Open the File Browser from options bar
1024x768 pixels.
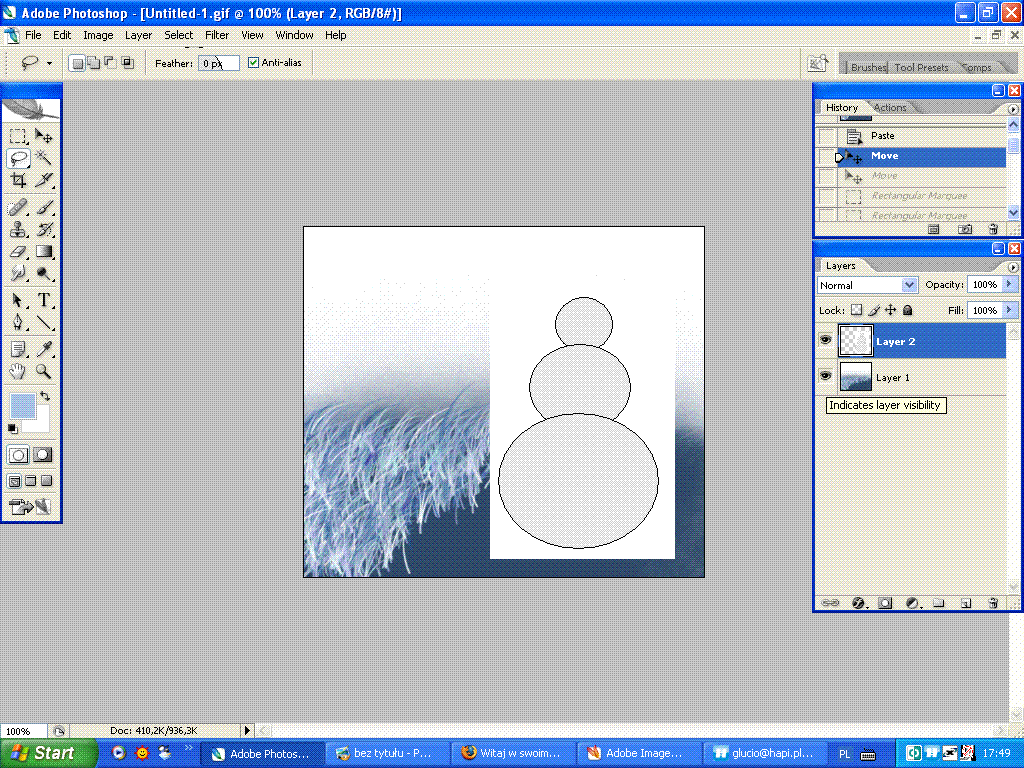(x=818, y=63)
